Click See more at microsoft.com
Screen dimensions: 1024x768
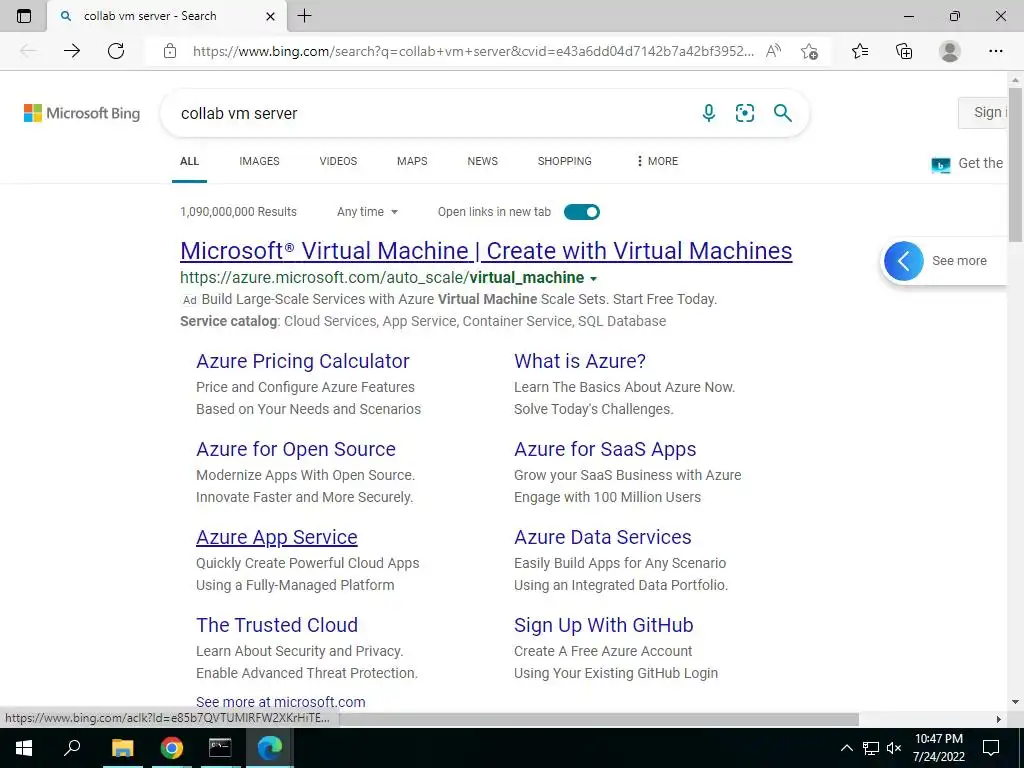(x=281, y=702)
